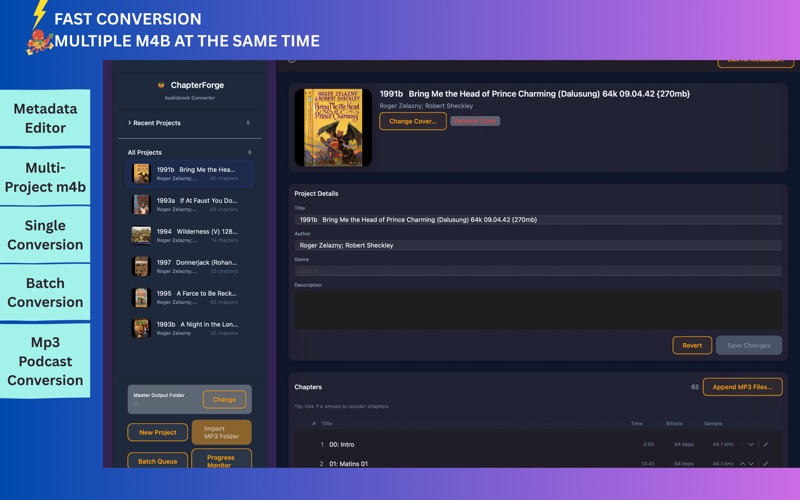Click the ChapterForge logo icon
800x500 pixels.
click(161, 85)
